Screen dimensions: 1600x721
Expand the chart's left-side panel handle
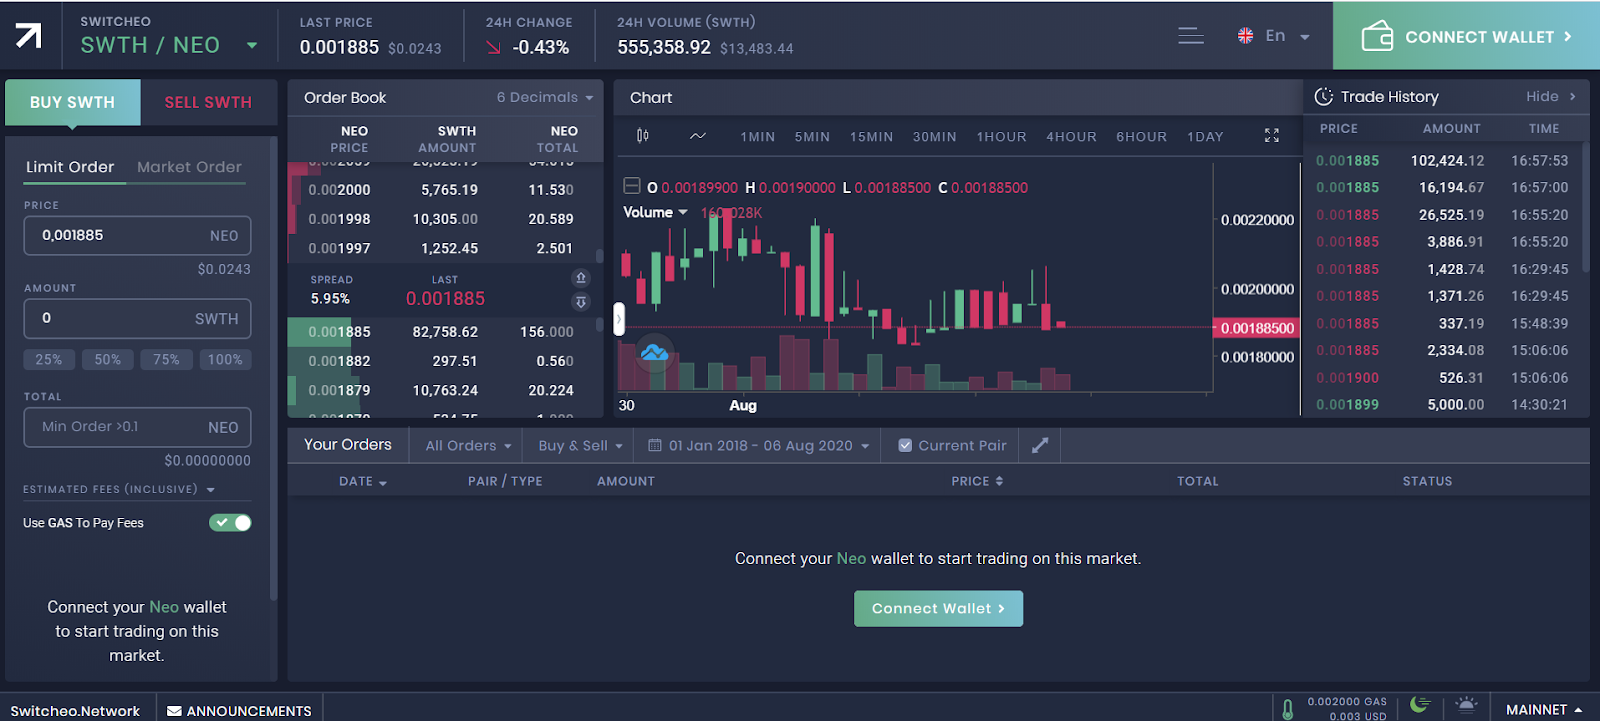(619, 319)
